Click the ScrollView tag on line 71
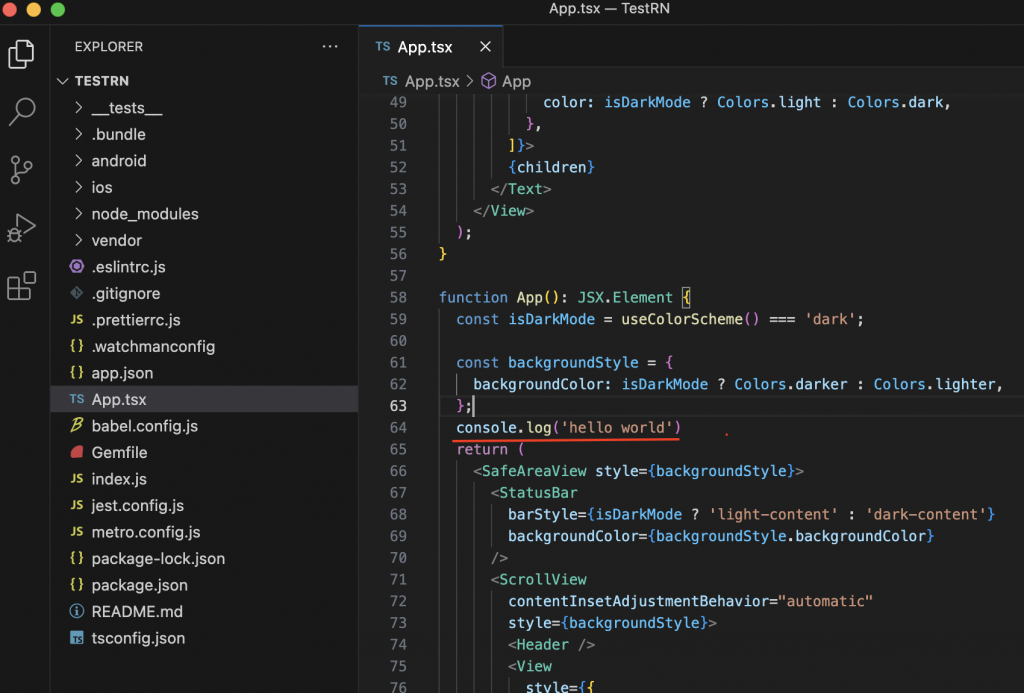 coord(543,579)
